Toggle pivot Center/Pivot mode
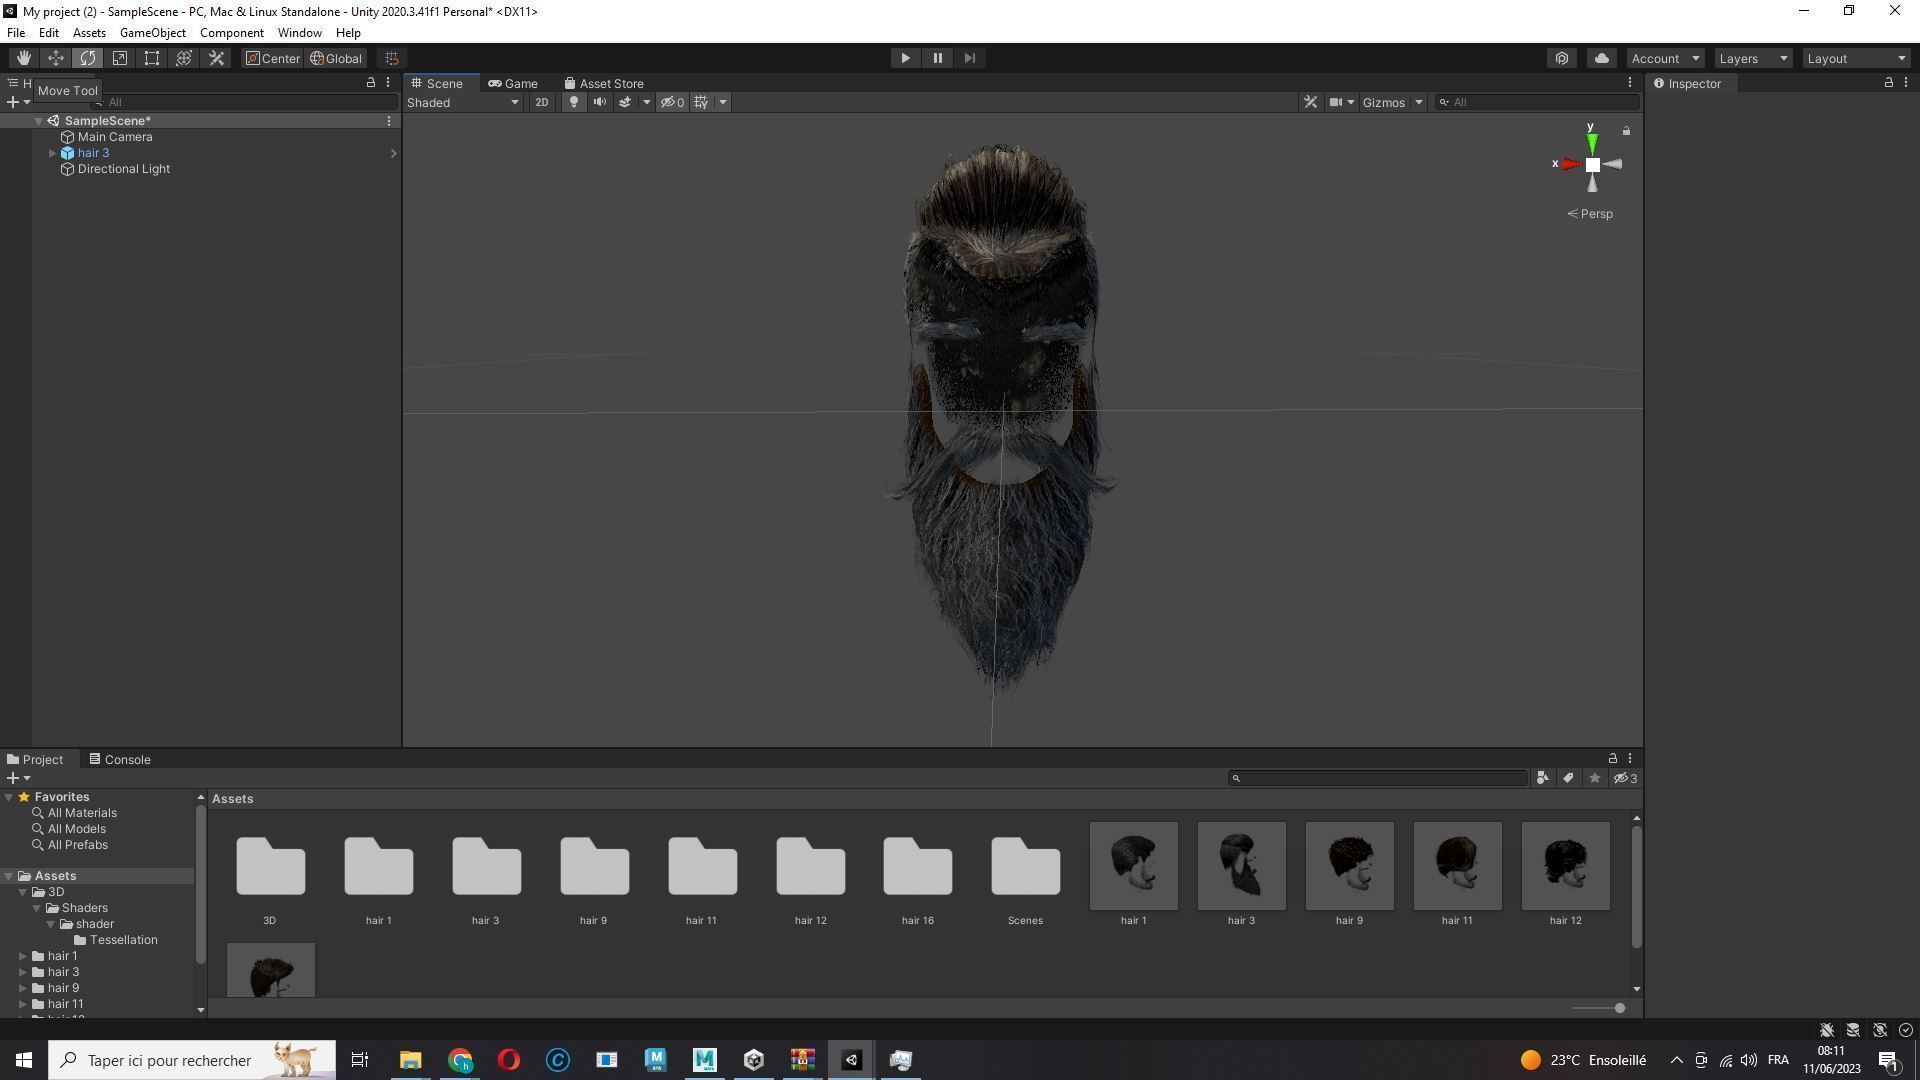The width and height of the screenshot is (1920, 1080). coord(273,58)
